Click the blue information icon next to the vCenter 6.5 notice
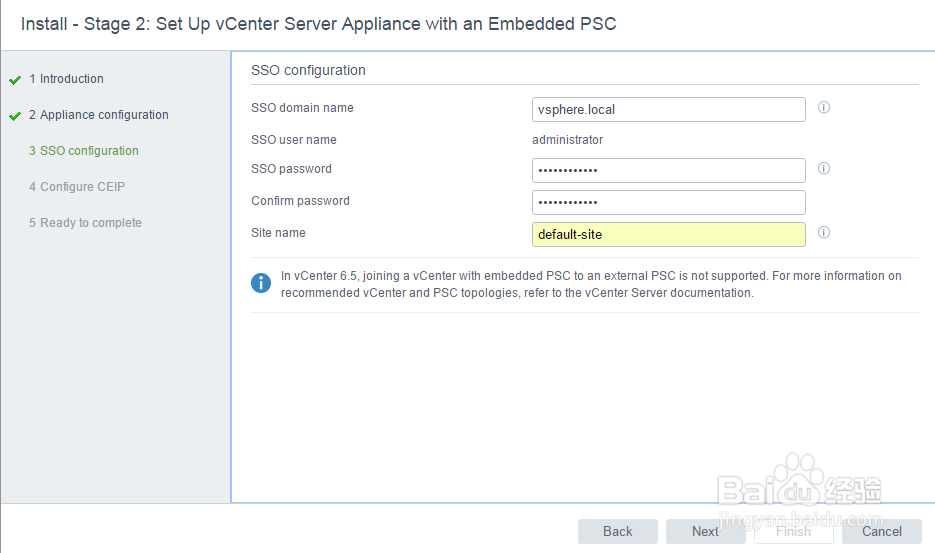Image resolution: width=935 pixels, height=553 pixels. tap(261, 283)
